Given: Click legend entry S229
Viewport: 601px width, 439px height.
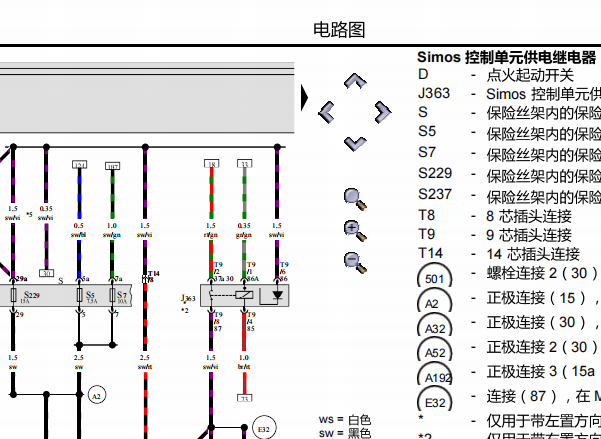Looking at the screenshot, I should (509, 174).
